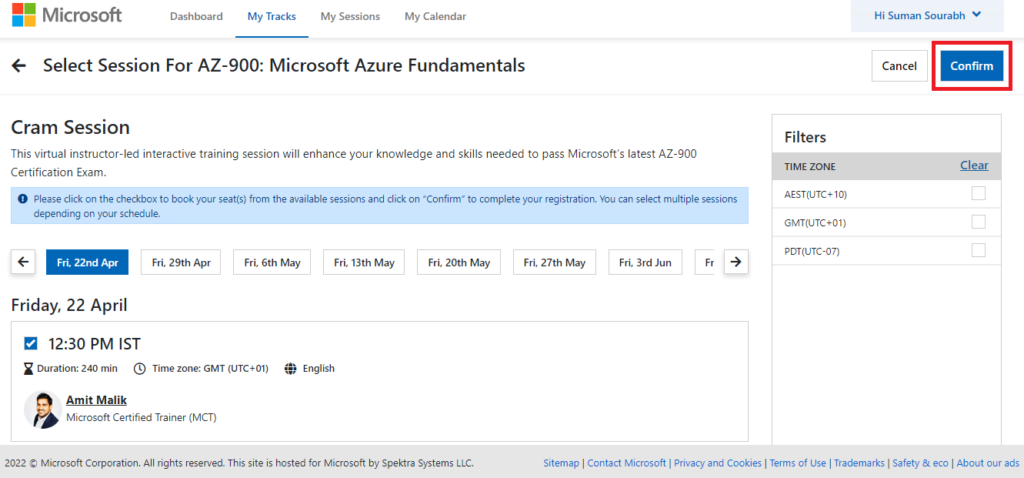The width and height of the screenshot is (1024, 478).
Task: Click the globe language icon
Action: point(291,368)
